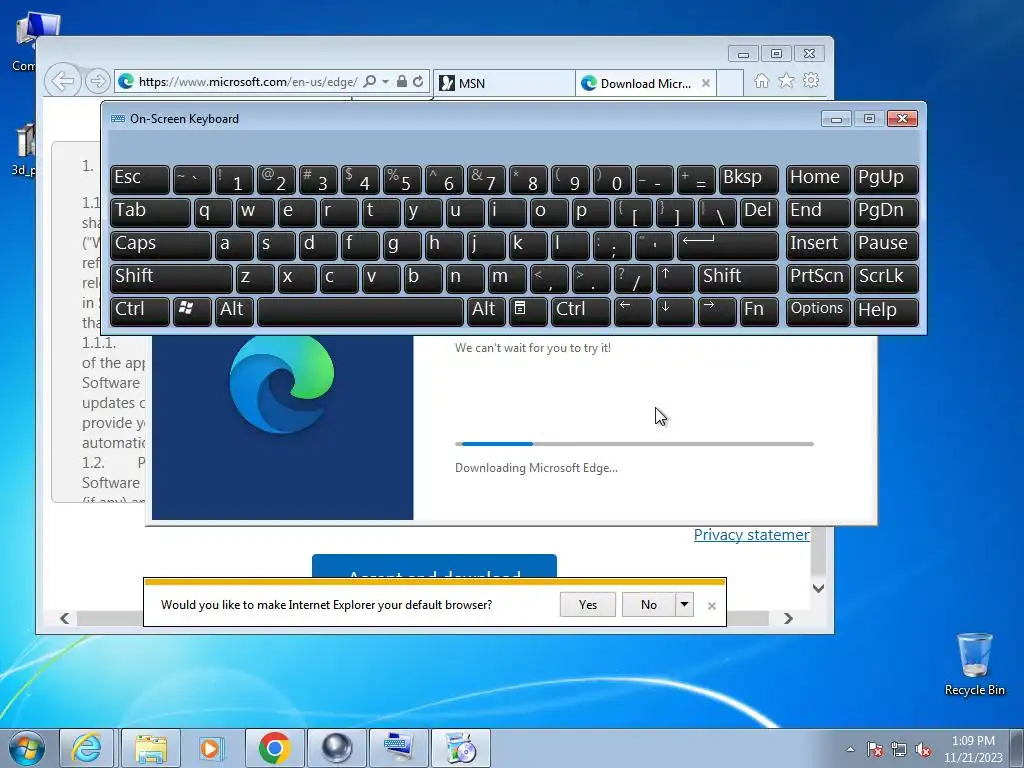The height and width of the screenshot is (768, 1024).
Task: Toggle the right Ctrl key on the keyboard
Action: 581,310
